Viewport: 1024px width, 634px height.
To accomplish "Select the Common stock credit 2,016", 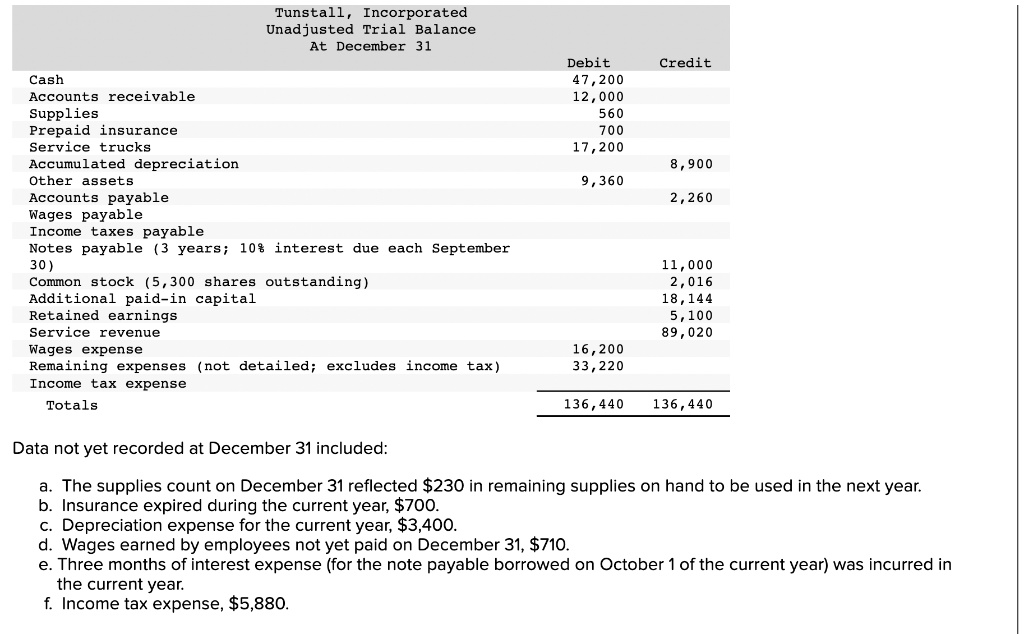I will coord(691,282).
